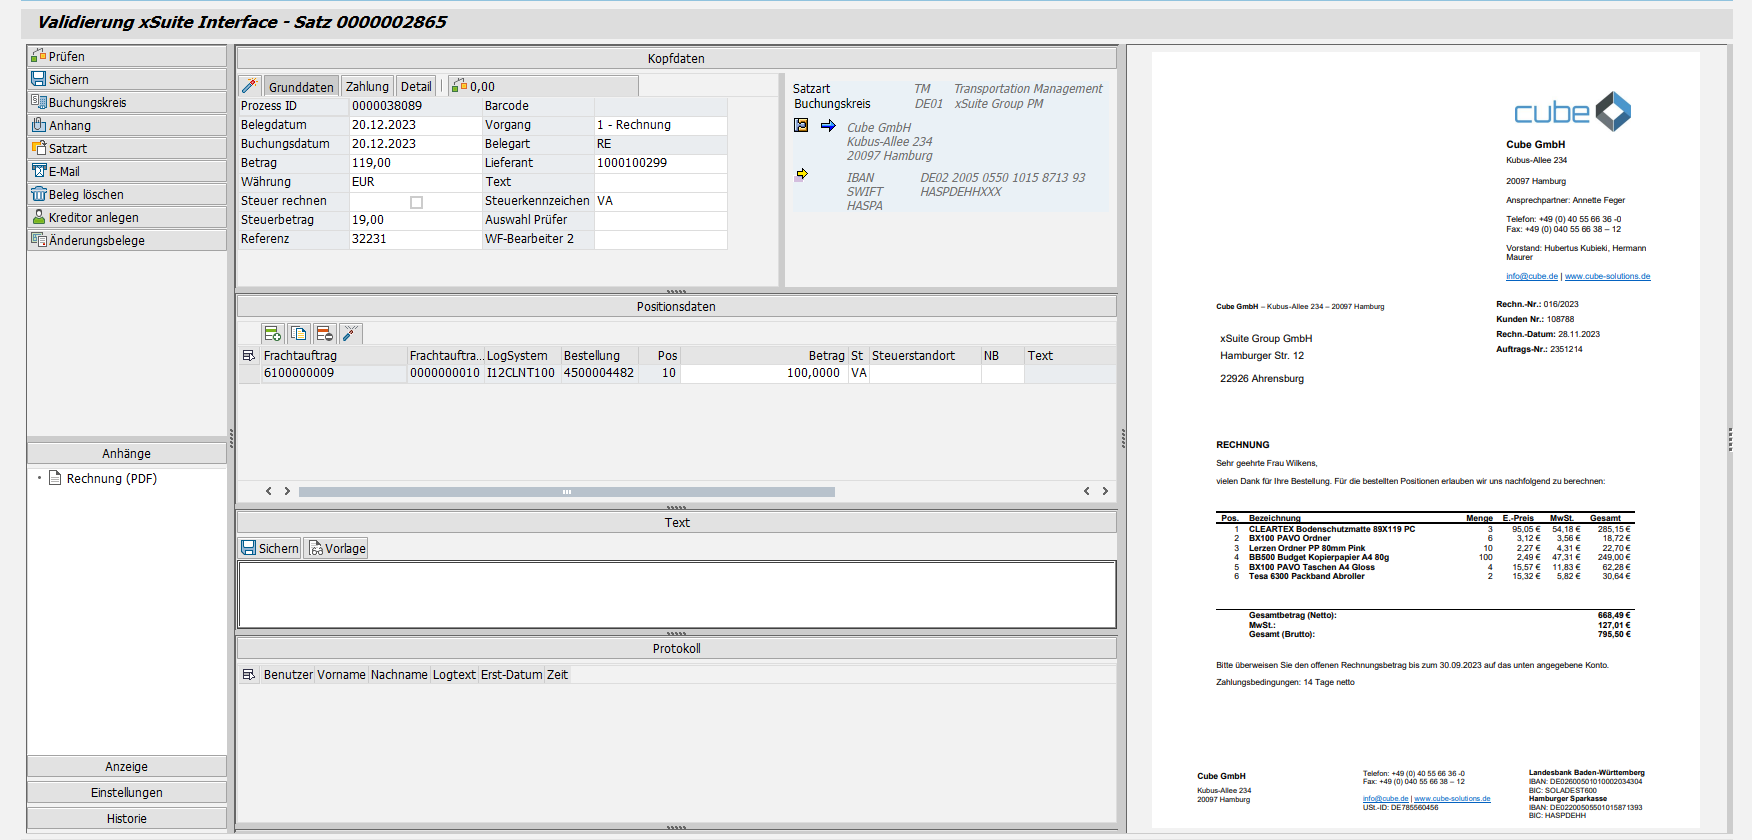
Task: Click the LogSystem column header
Action: 522,356
